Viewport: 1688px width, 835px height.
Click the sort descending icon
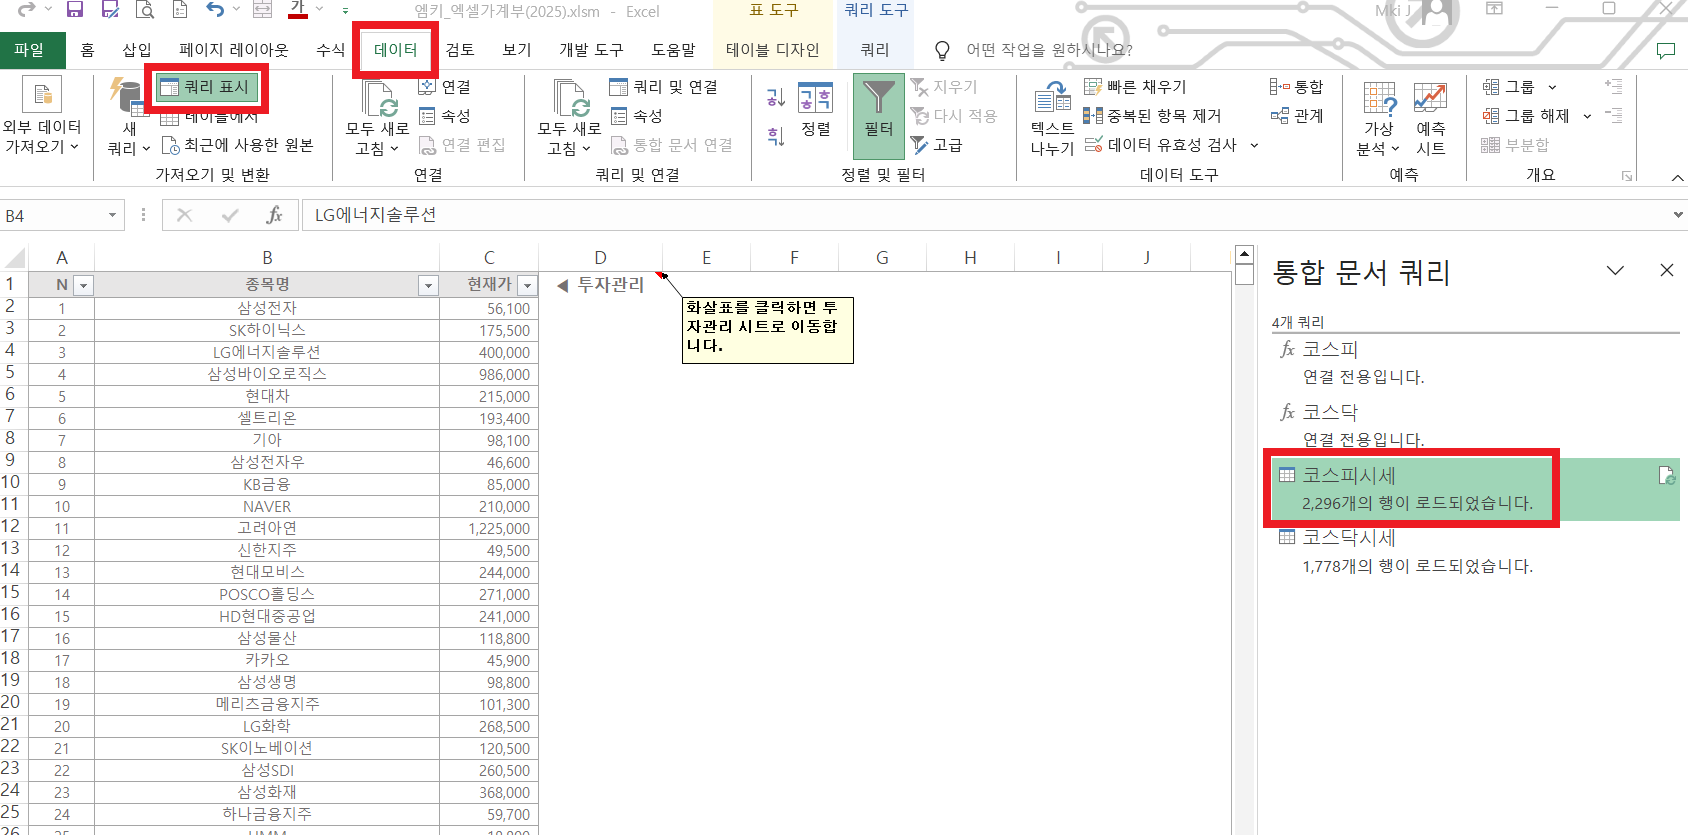click(x=776, y=136)
